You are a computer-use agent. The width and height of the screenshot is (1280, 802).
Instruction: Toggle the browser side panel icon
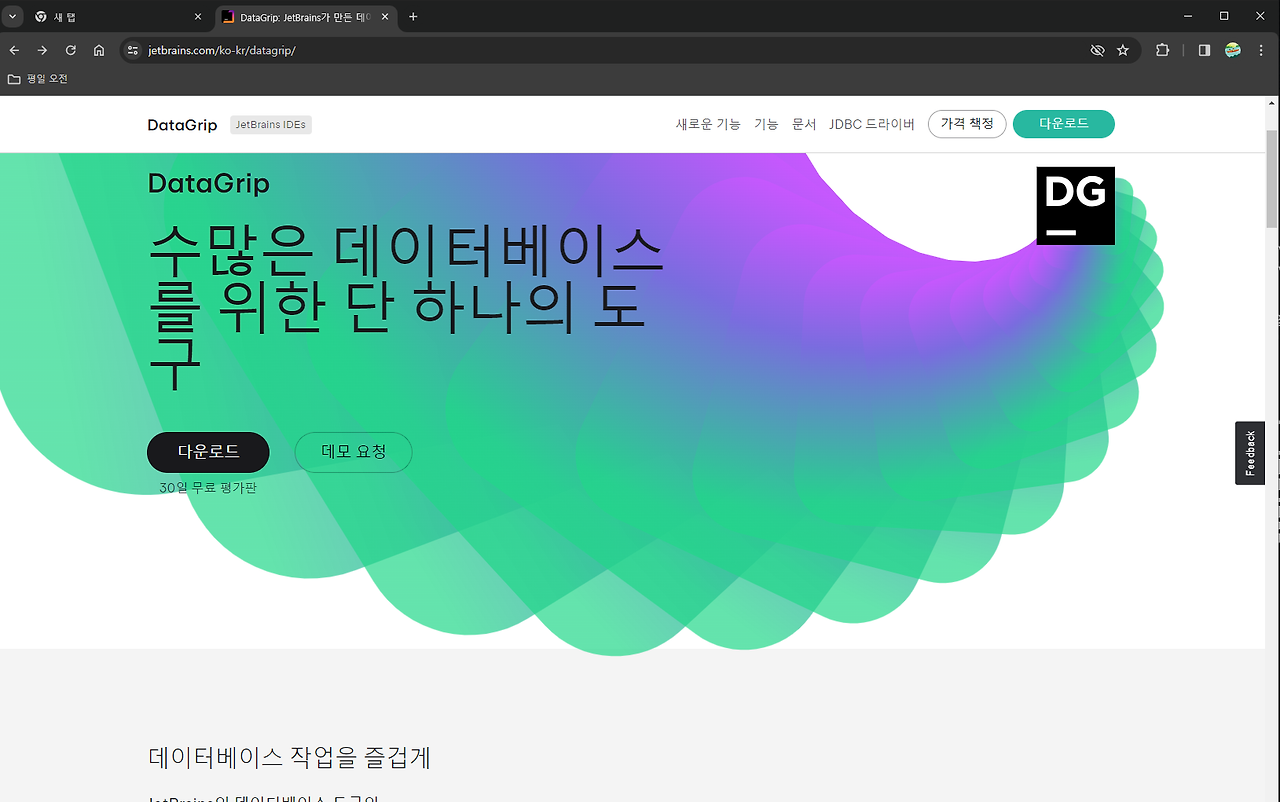click(1204, 50)
